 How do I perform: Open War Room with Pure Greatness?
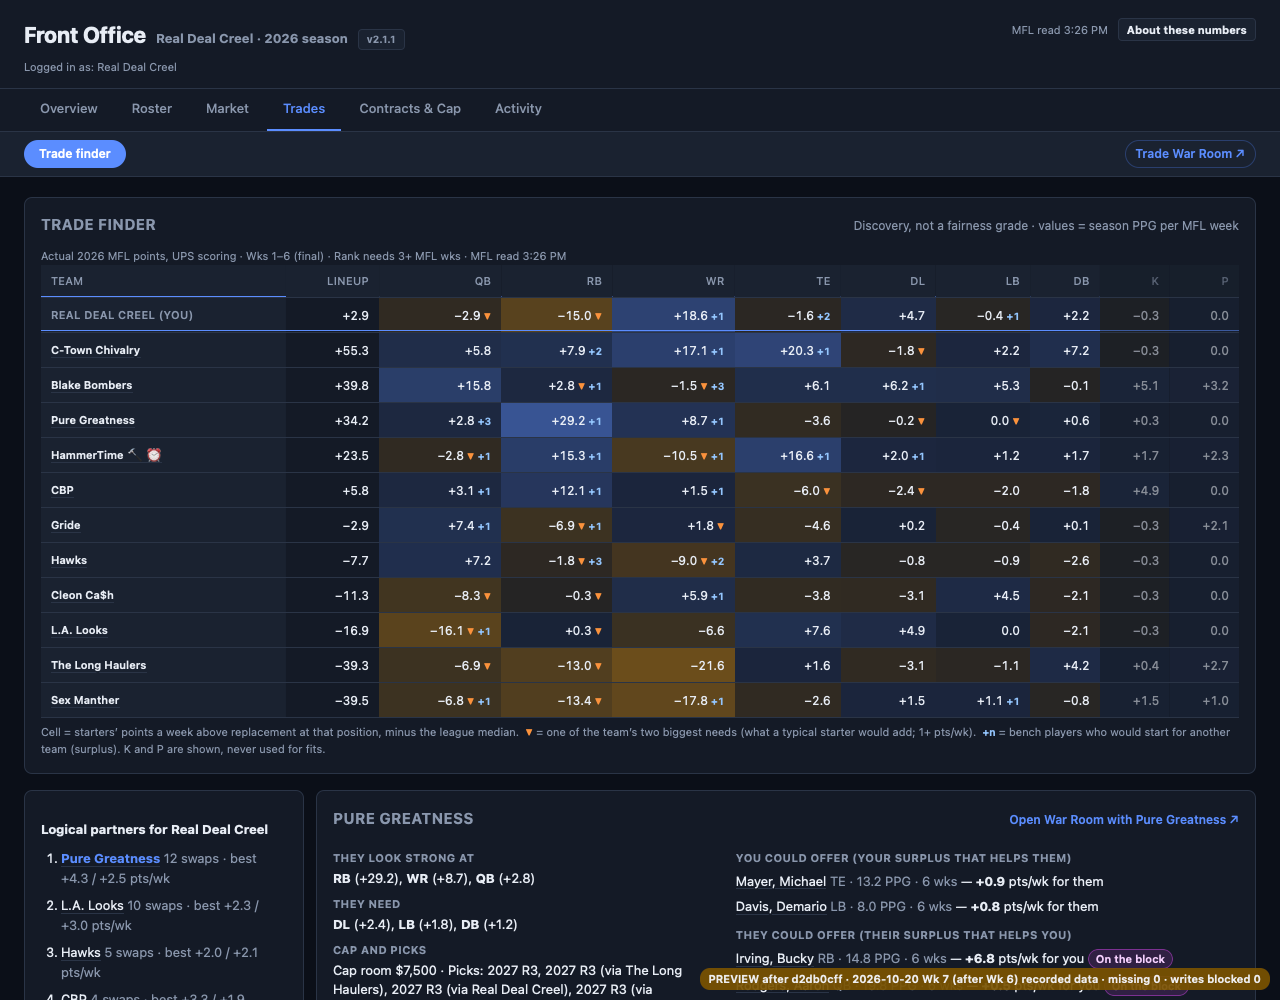(x=1124, y=820)
